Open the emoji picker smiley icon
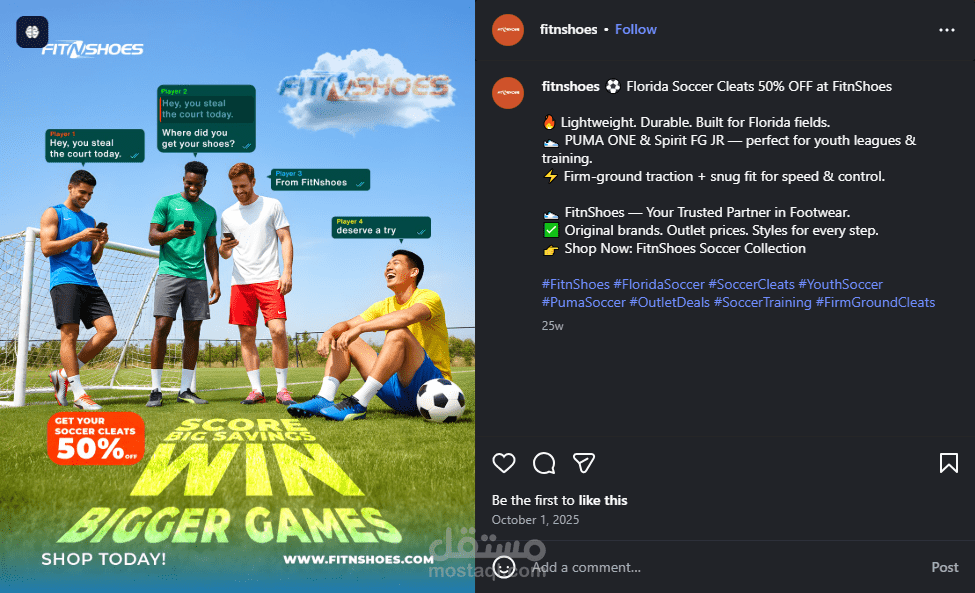975x593 pixels. 504,567
